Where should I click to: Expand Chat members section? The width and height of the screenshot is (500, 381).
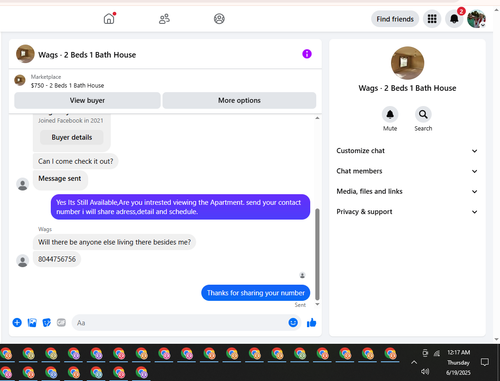[407, 171]
